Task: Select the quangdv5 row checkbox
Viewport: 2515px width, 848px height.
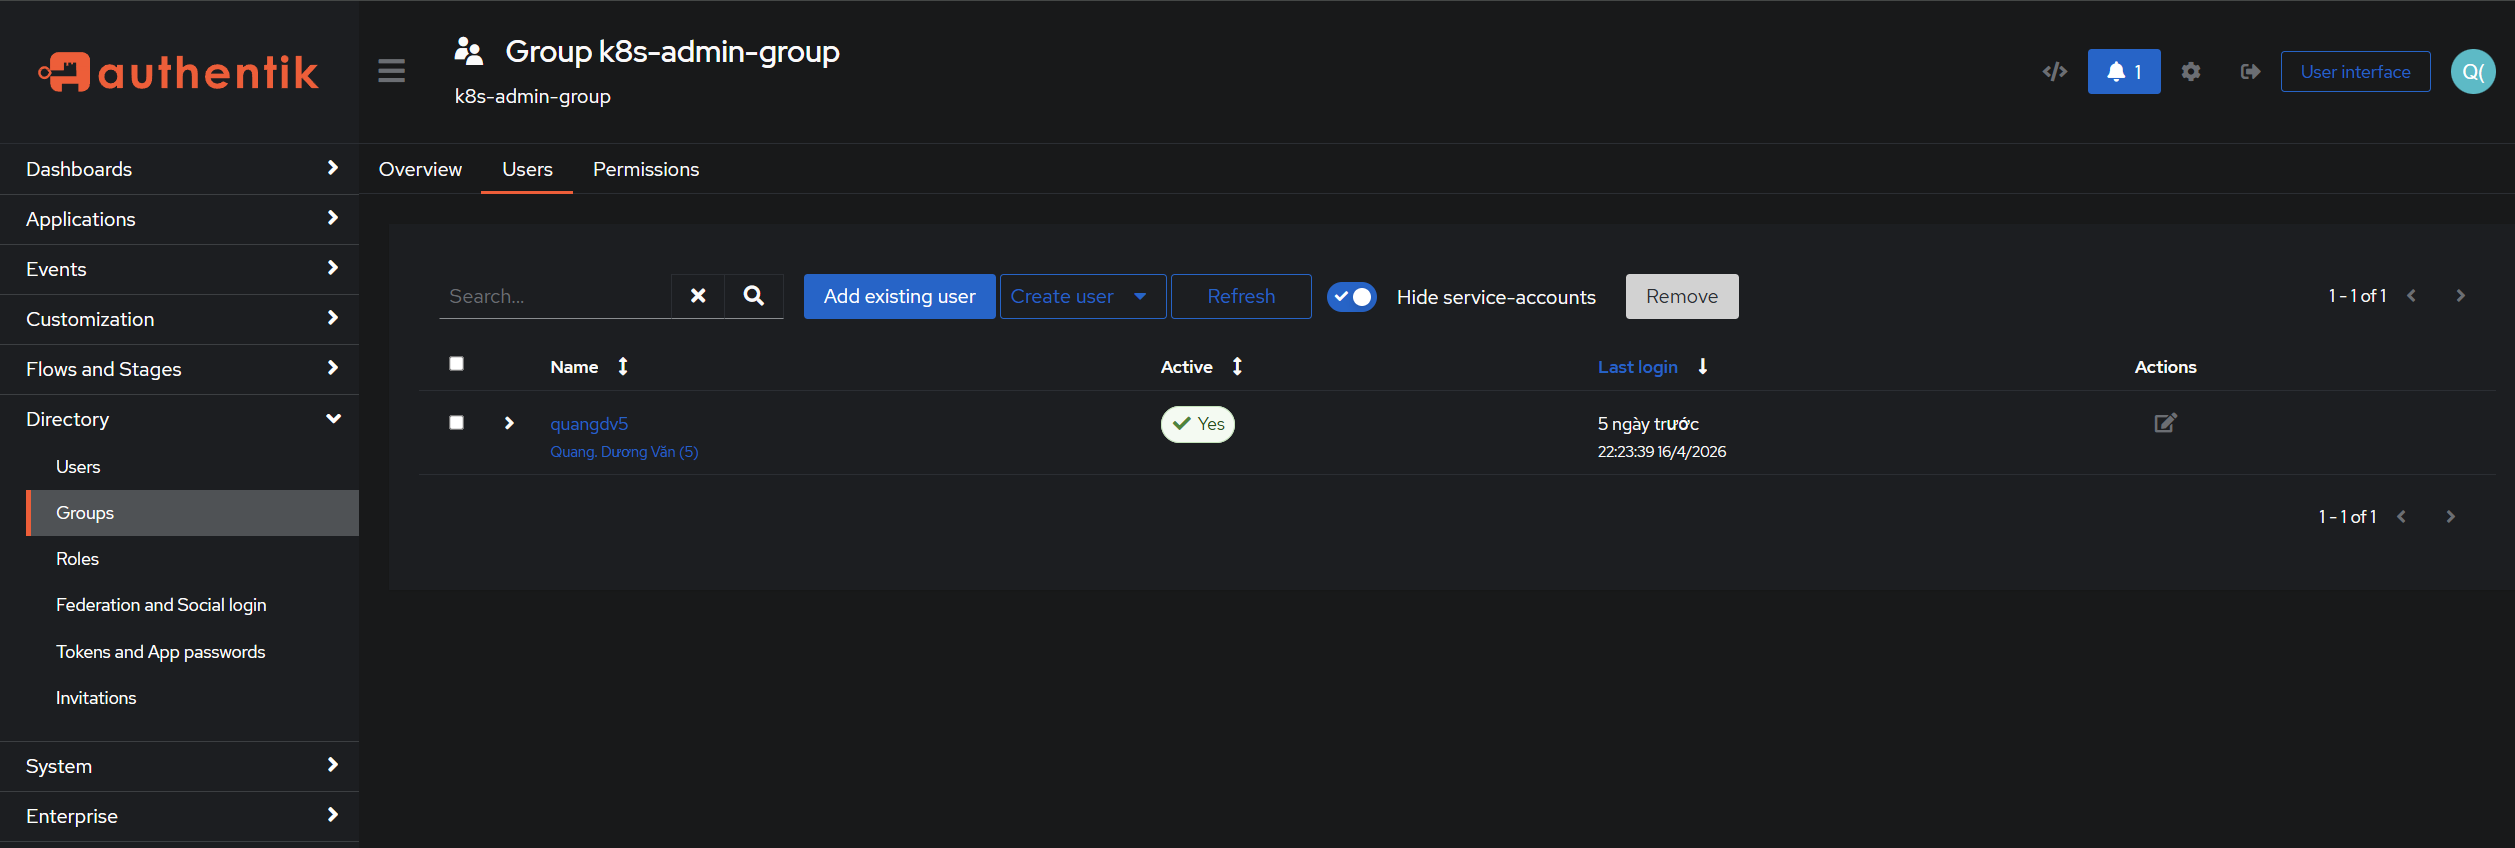Action: click(x=456, y=423)
